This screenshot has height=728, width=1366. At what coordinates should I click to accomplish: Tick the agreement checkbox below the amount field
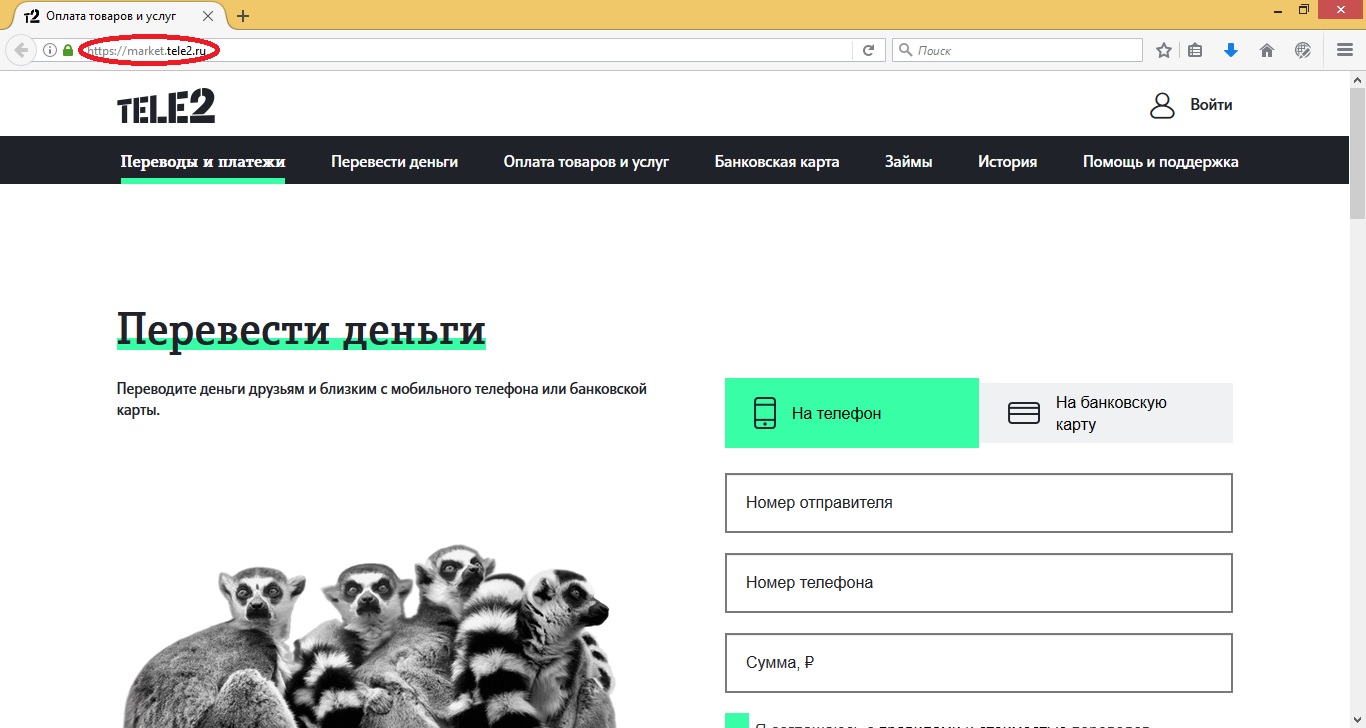click(737, 721)
